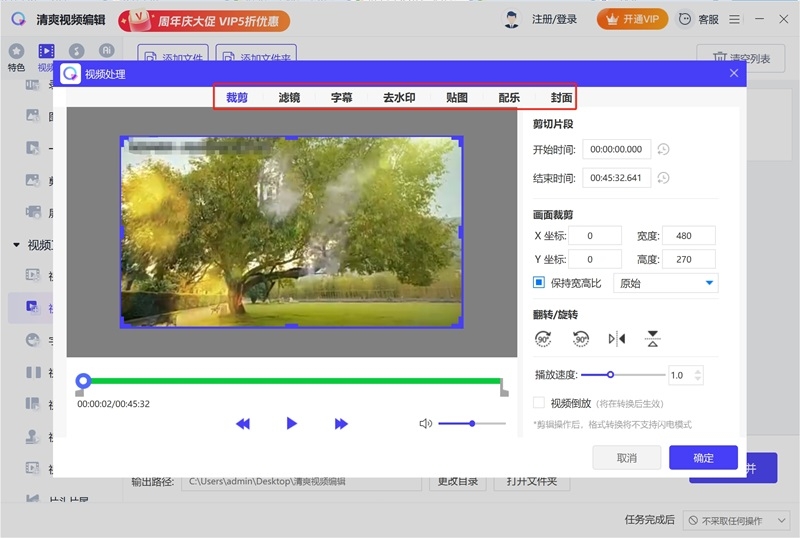Flip the video horizontally
The height and width of the screenshot is (538, 800).
[x=617, y=338]
